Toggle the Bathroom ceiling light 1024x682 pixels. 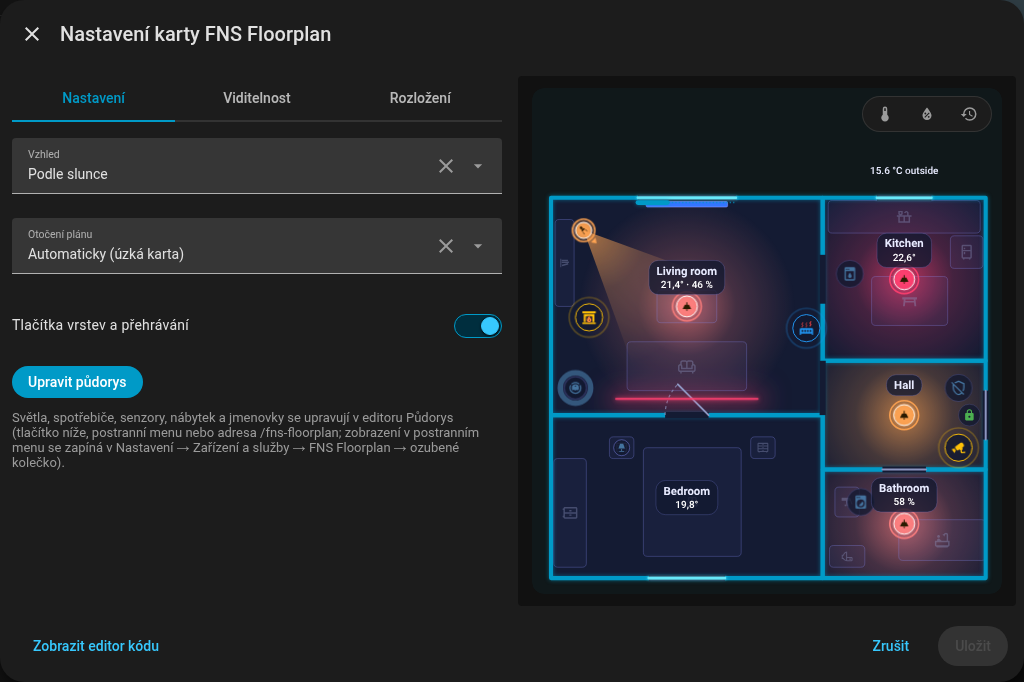click(x=904, y=524)
